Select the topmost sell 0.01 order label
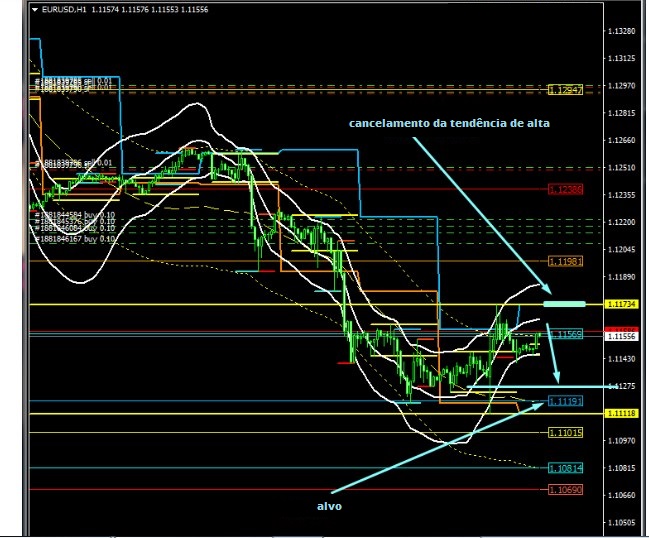 click(76, 81)
